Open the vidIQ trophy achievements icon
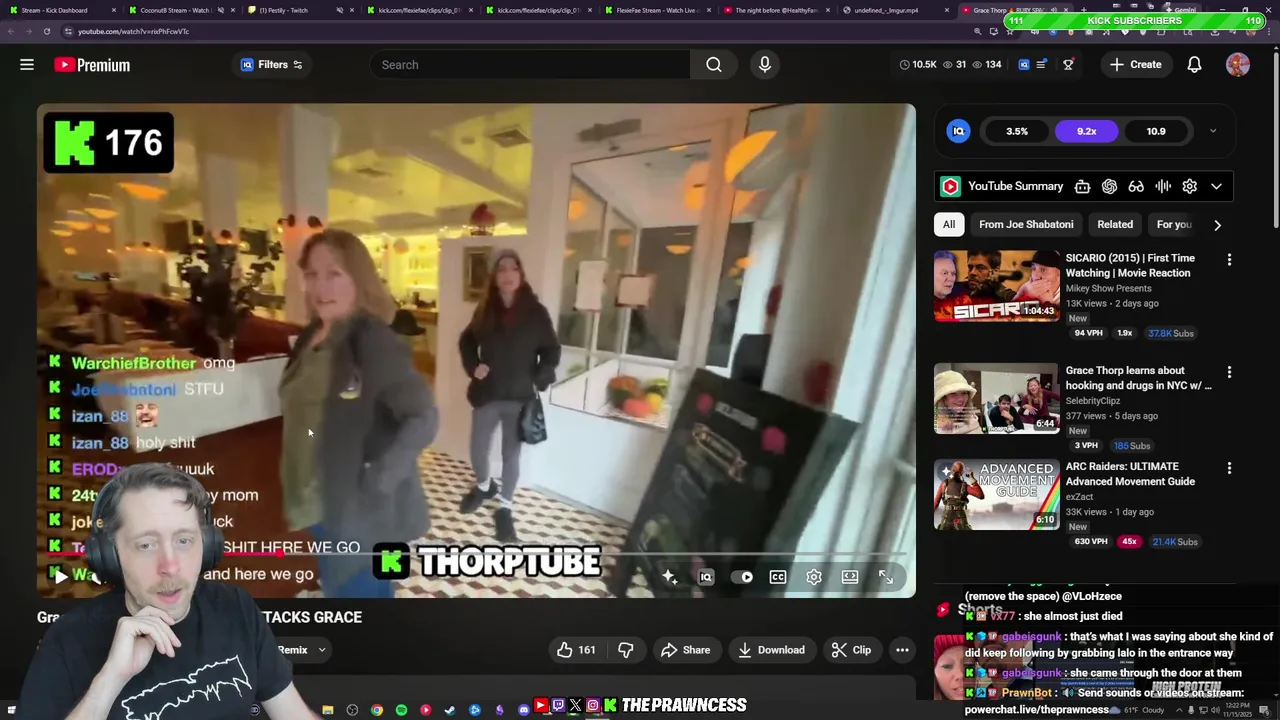The width and height of the screenshot is (1280, 720). (x=1068, y=65)
